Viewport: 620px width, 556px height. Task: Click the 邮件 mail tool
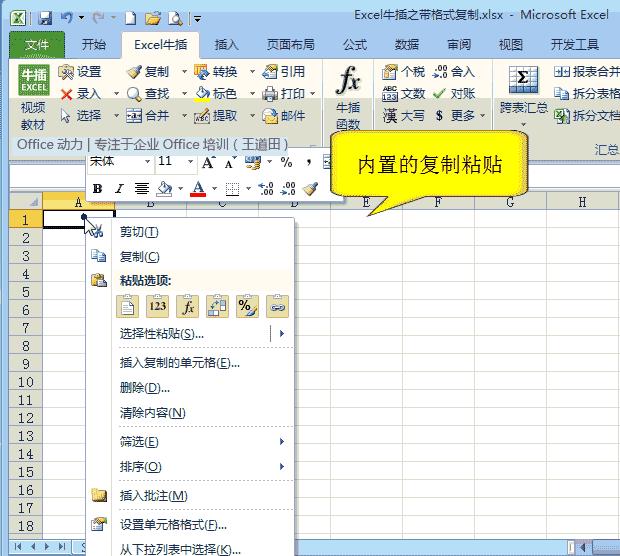coord(284,116)
